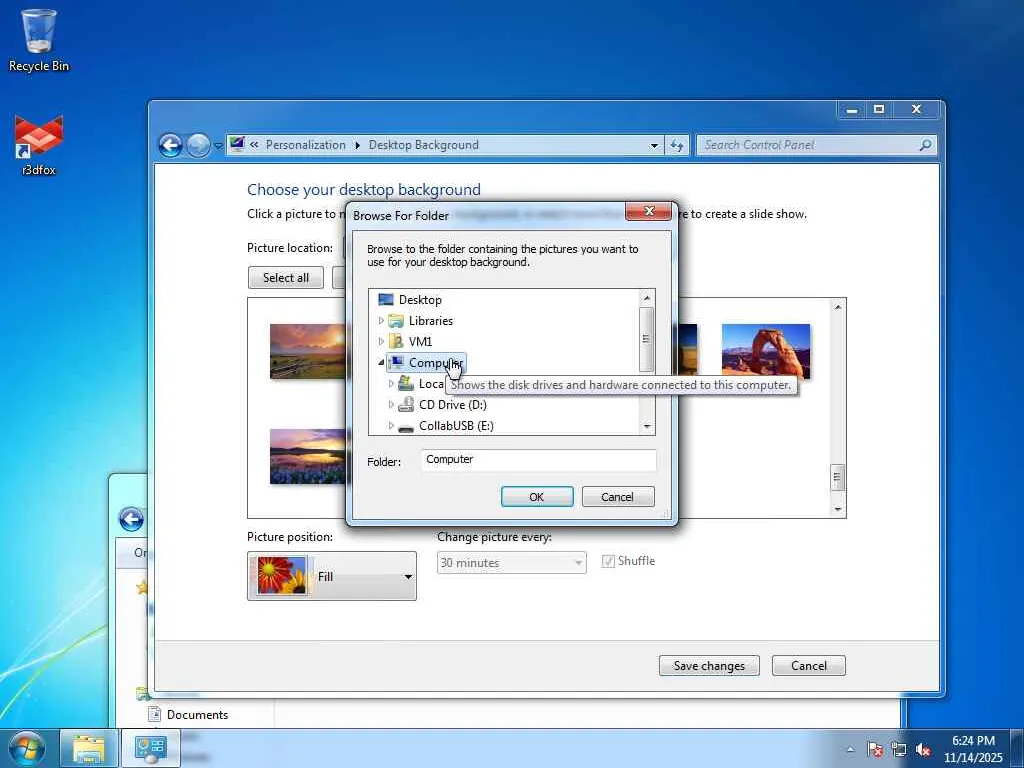
Task: Open the Picture position Fill dropdown
Action: click(332, 576)
